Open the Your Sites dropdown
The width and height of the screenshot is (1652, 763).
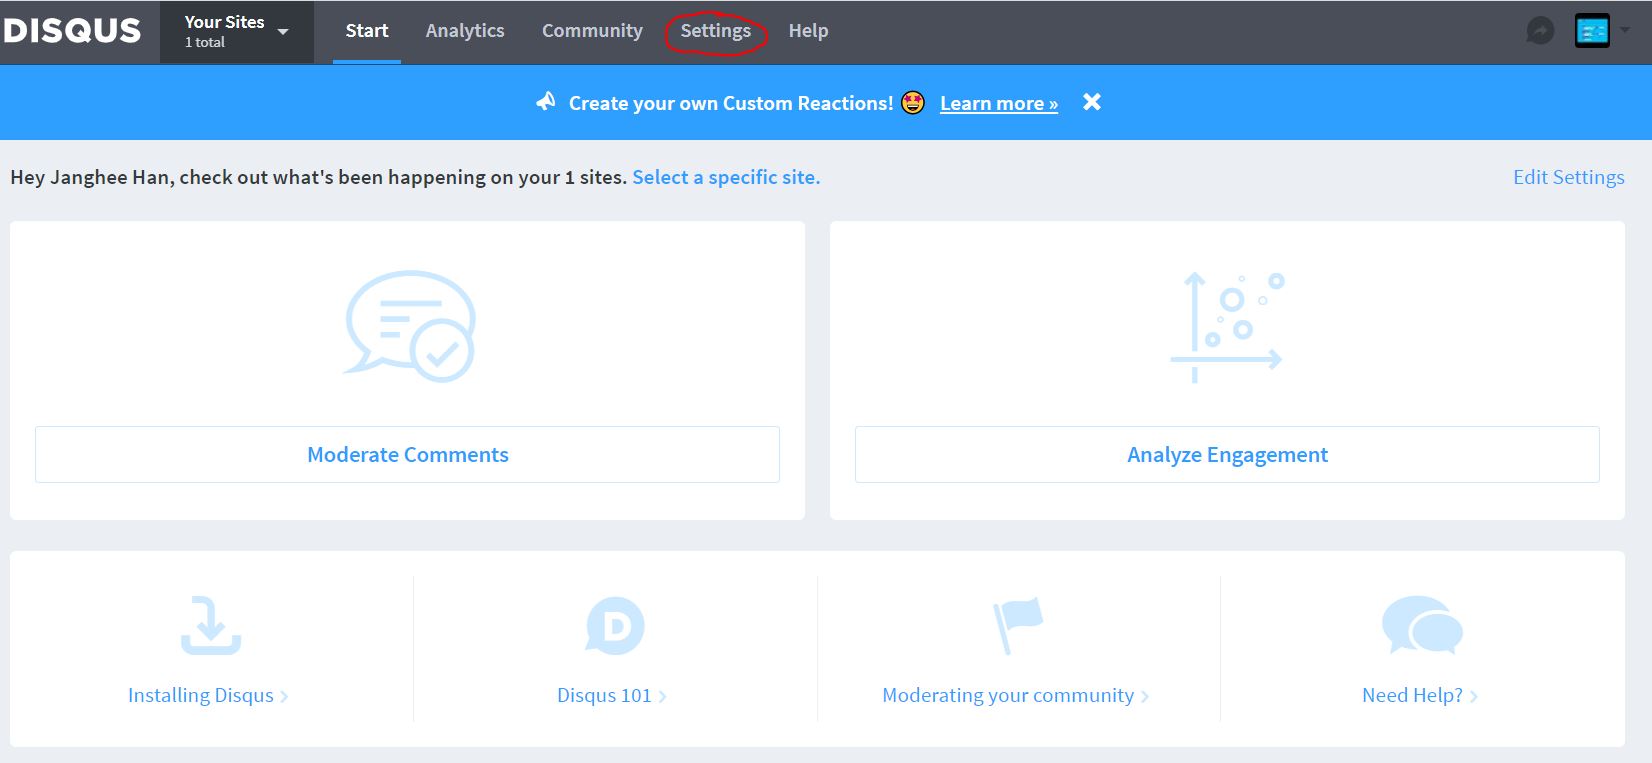(237, 32)
